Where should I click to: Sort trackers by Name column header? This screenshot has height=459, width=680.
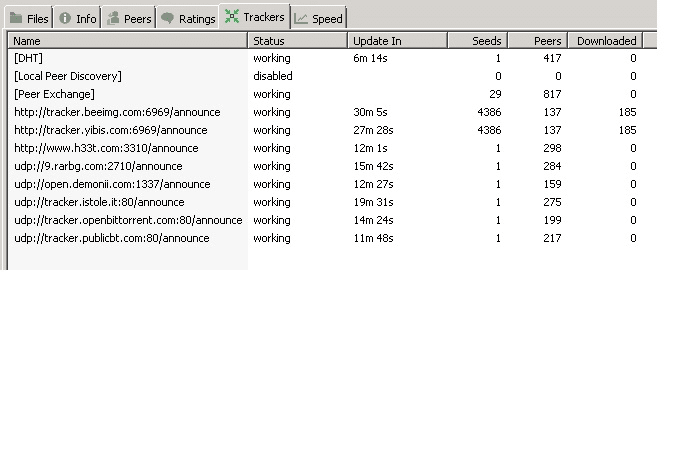tap(128, 41)
